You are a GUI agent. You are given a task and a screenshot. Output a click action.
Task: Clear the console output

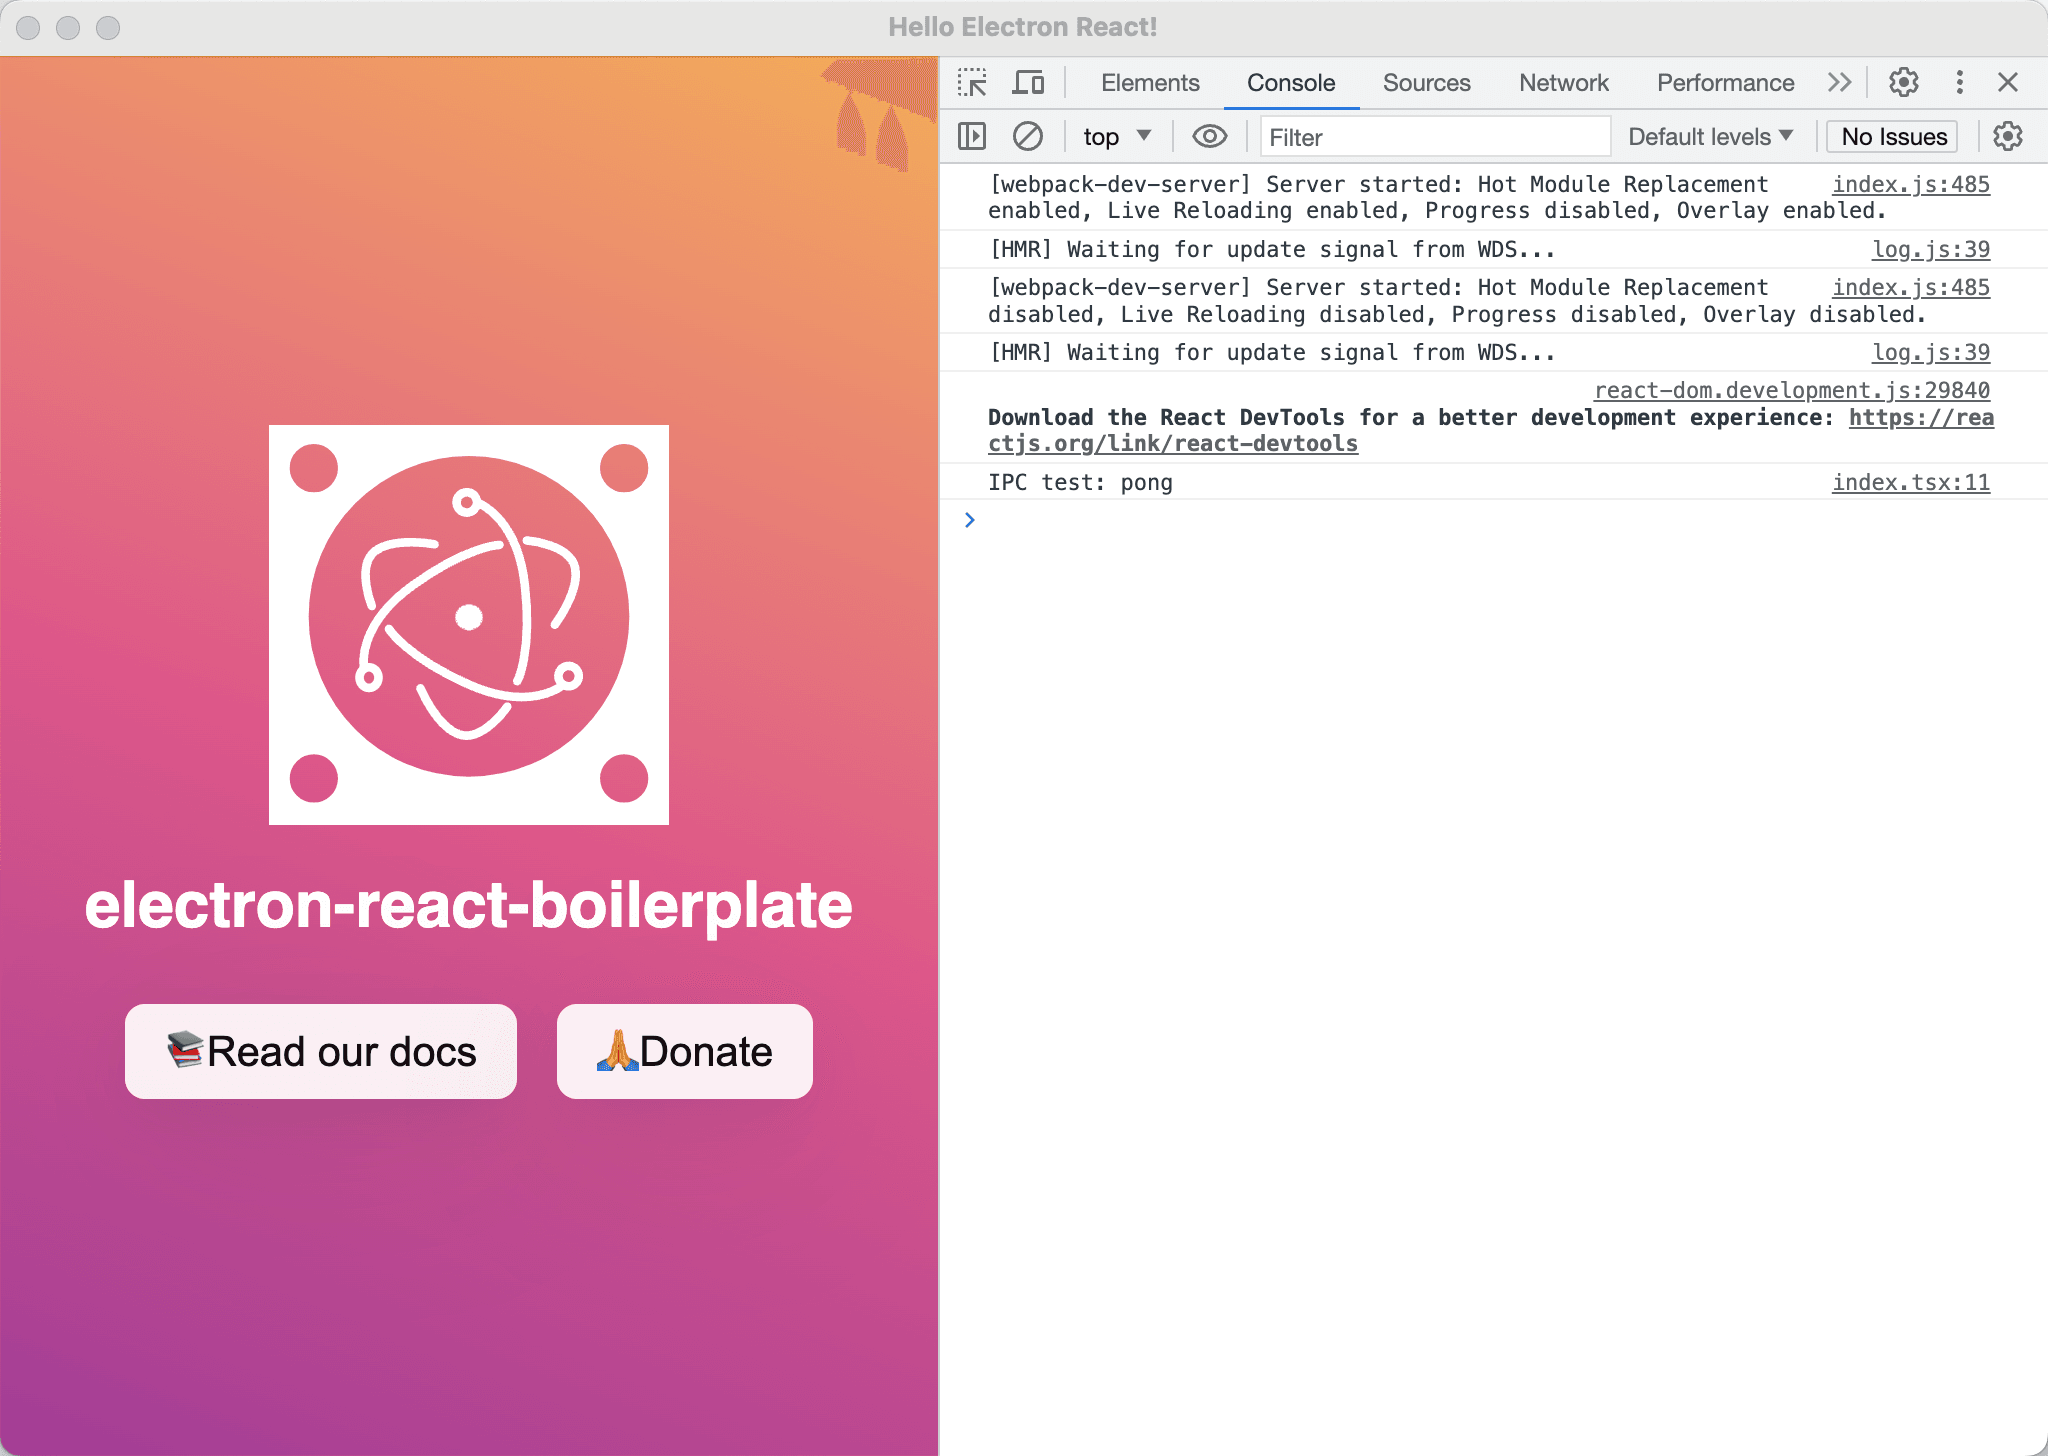(x=1028, y=136)
